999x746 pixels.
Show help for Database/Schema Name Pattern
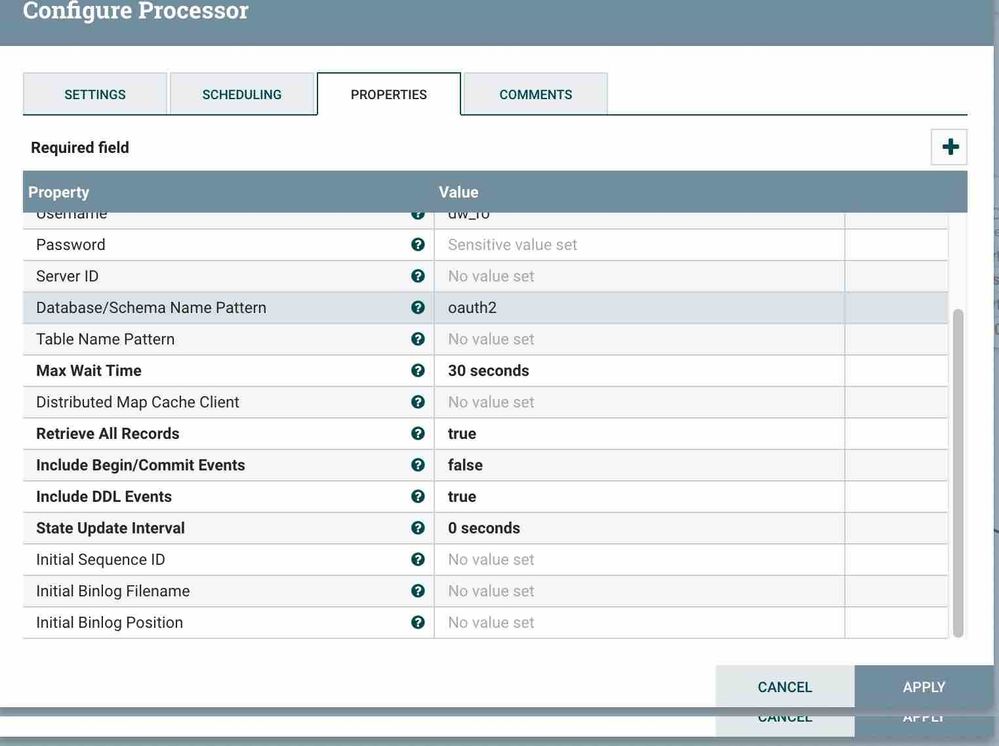(418, 308)
